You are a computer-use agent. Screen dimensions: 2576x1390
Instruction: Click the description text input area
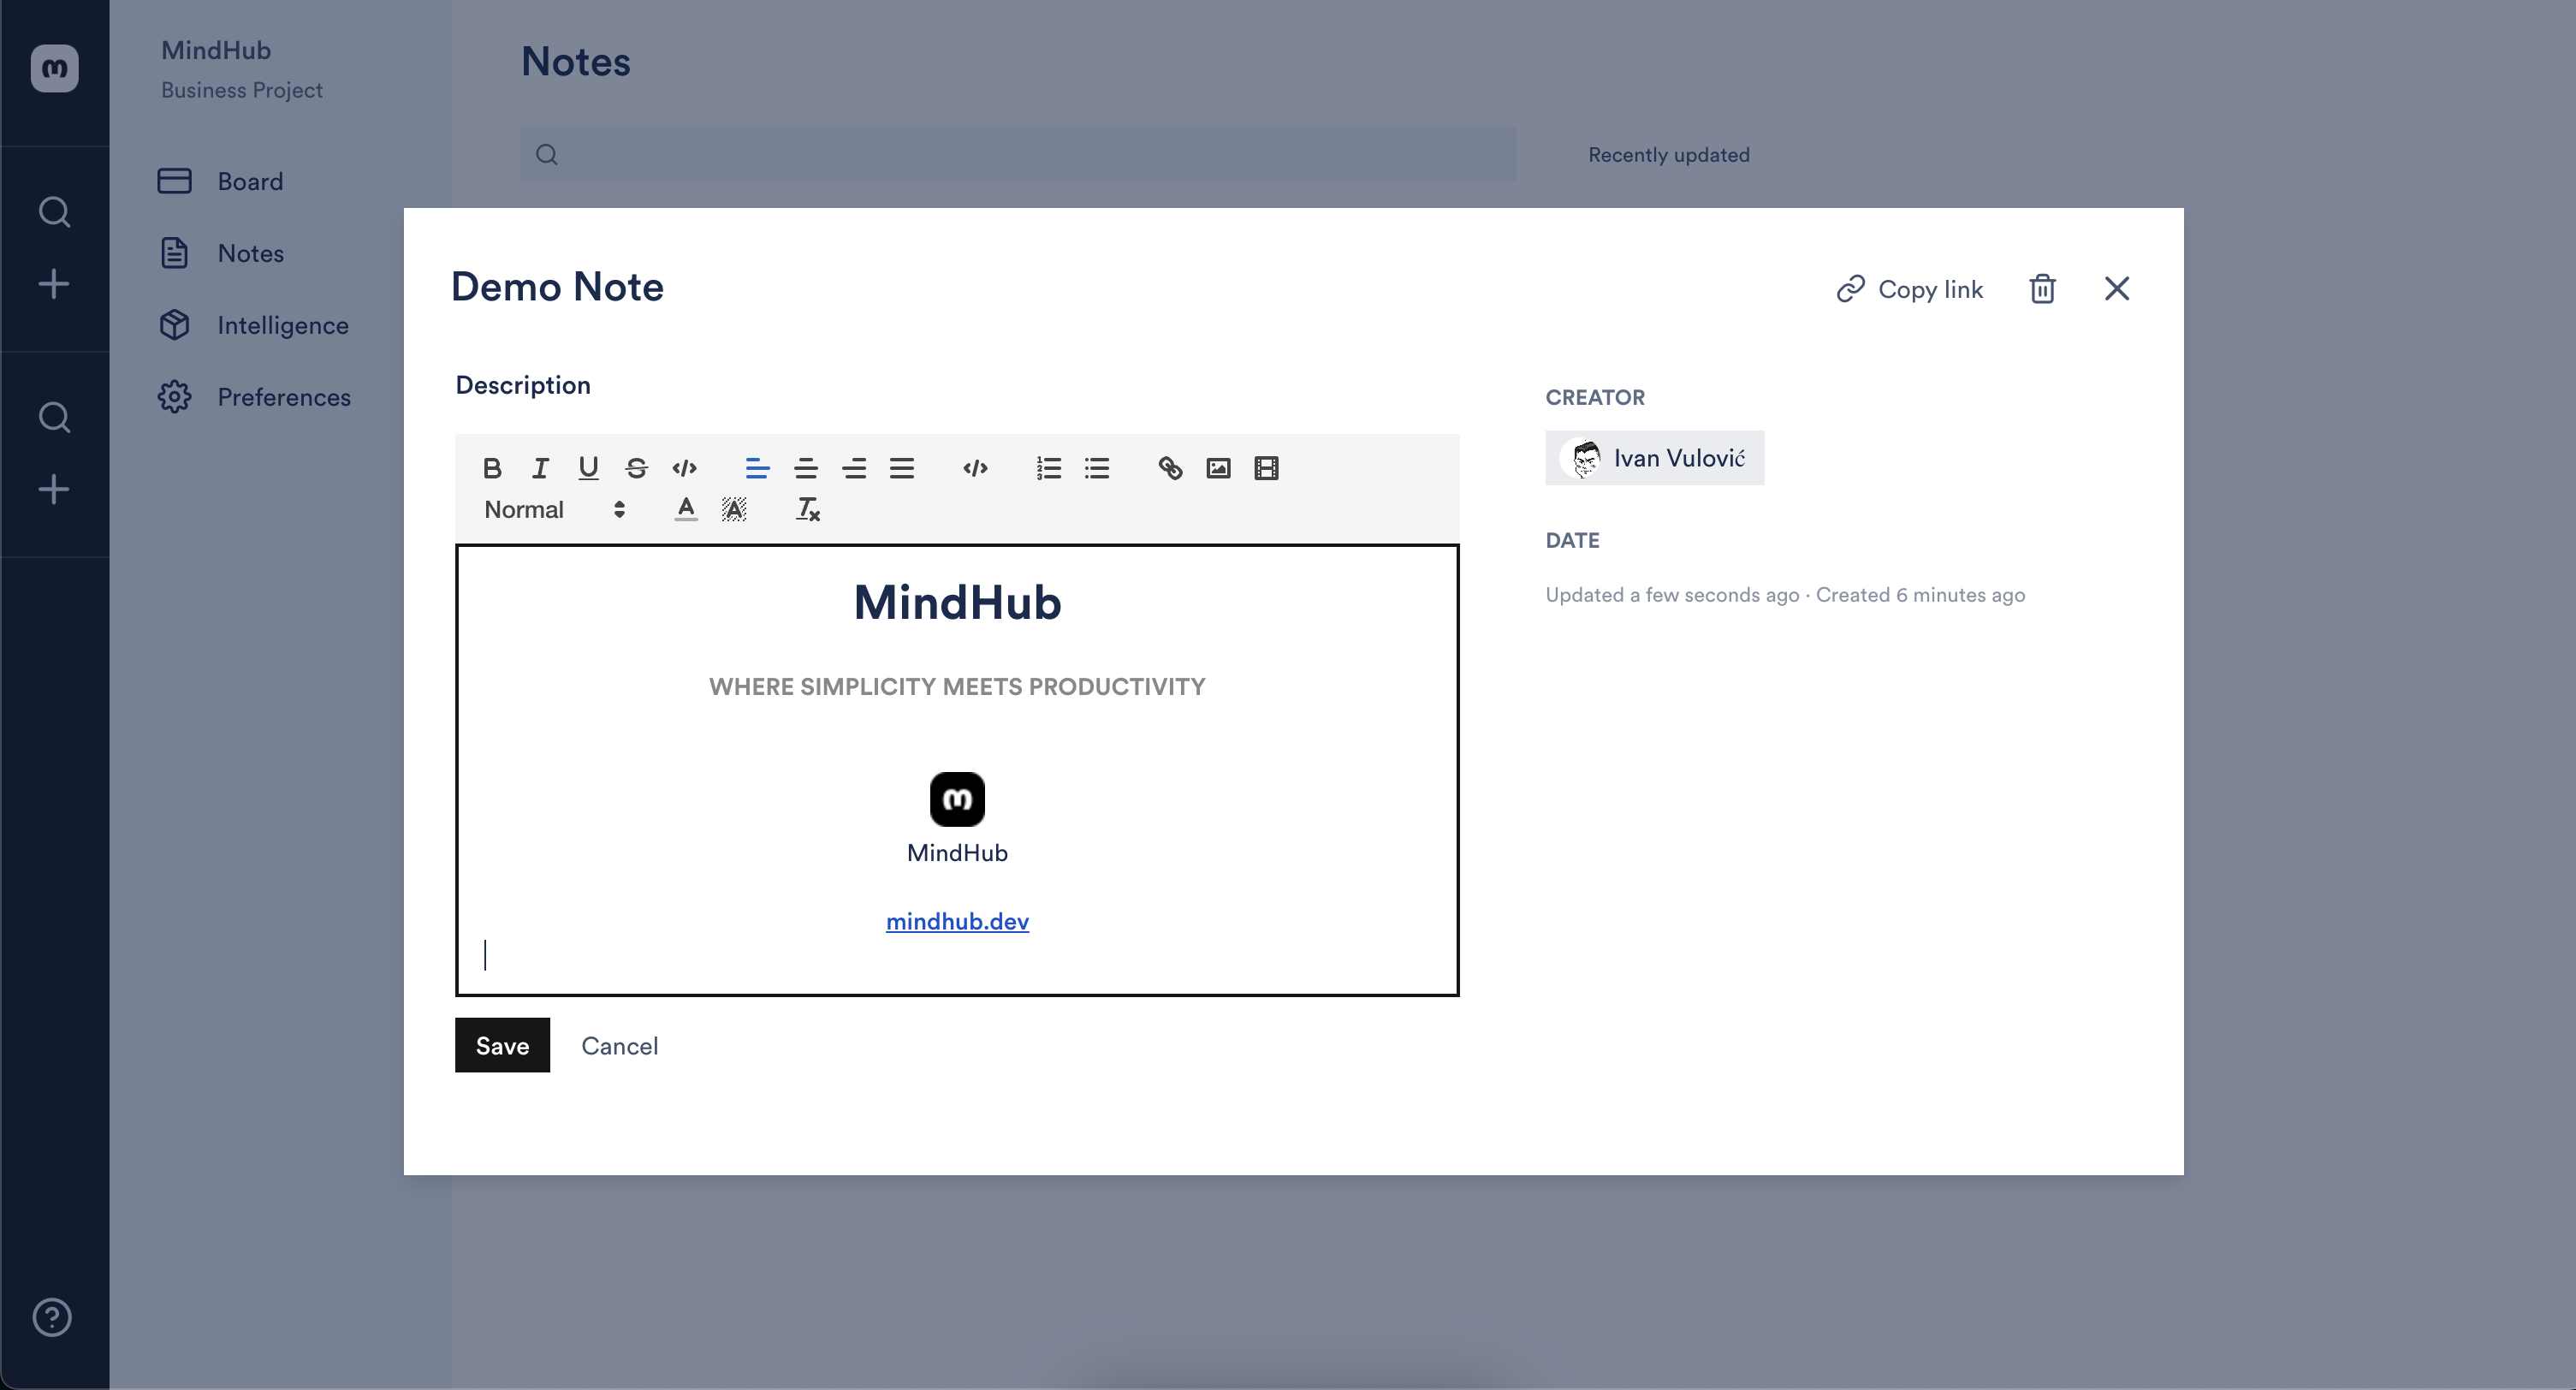(957, 769)
